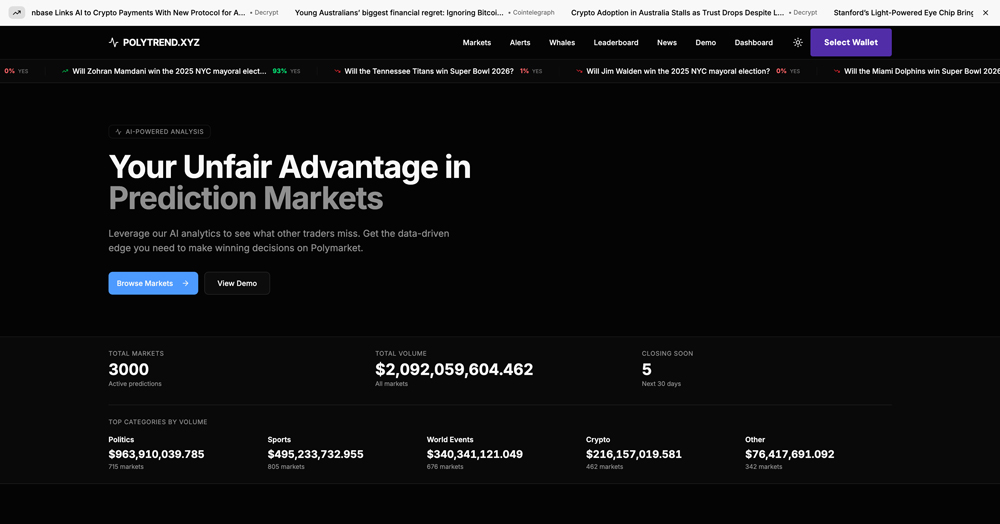This screenshot has width=1000, height=524.
Task: Click the red trend icon beside Tennessee Titans market
Action: [338, 72]
